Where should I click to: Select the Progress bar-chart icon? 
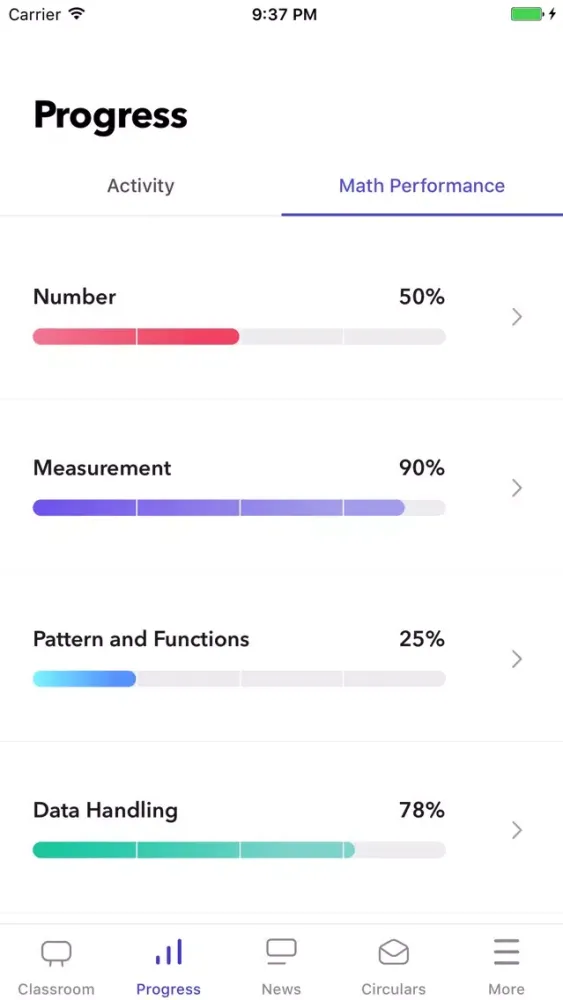coord(169,952)
